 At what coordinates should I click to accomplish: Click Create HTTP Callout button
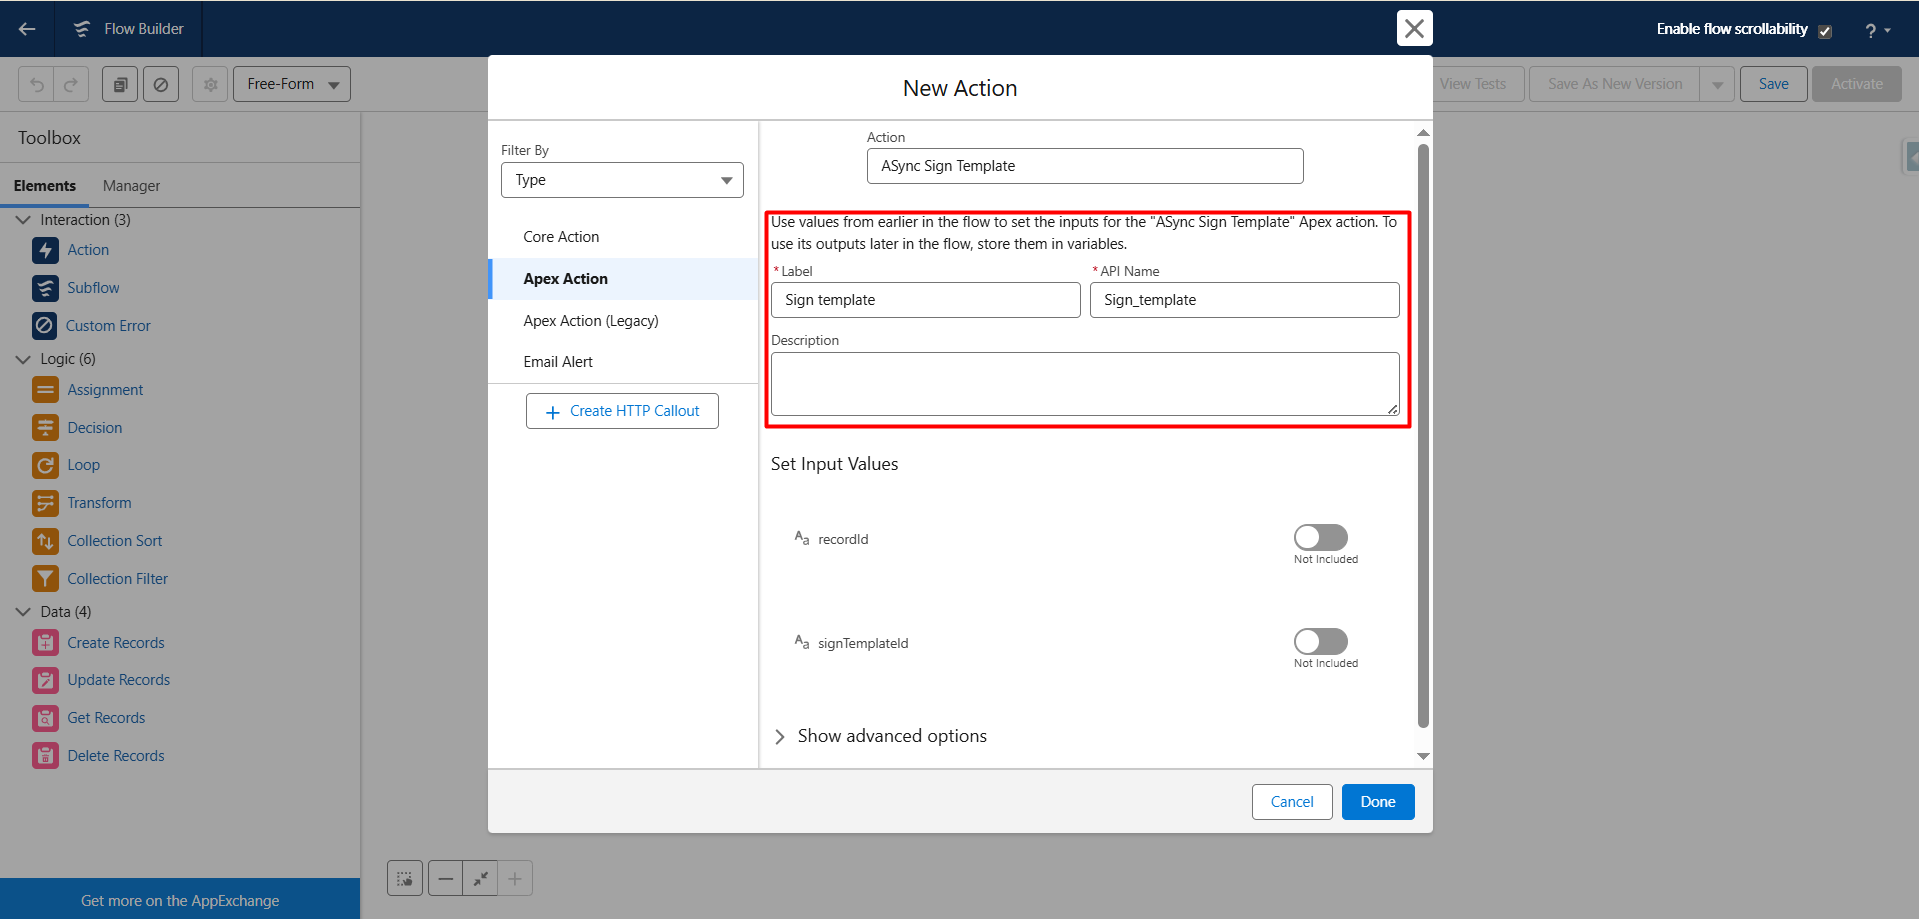point(622,411)
